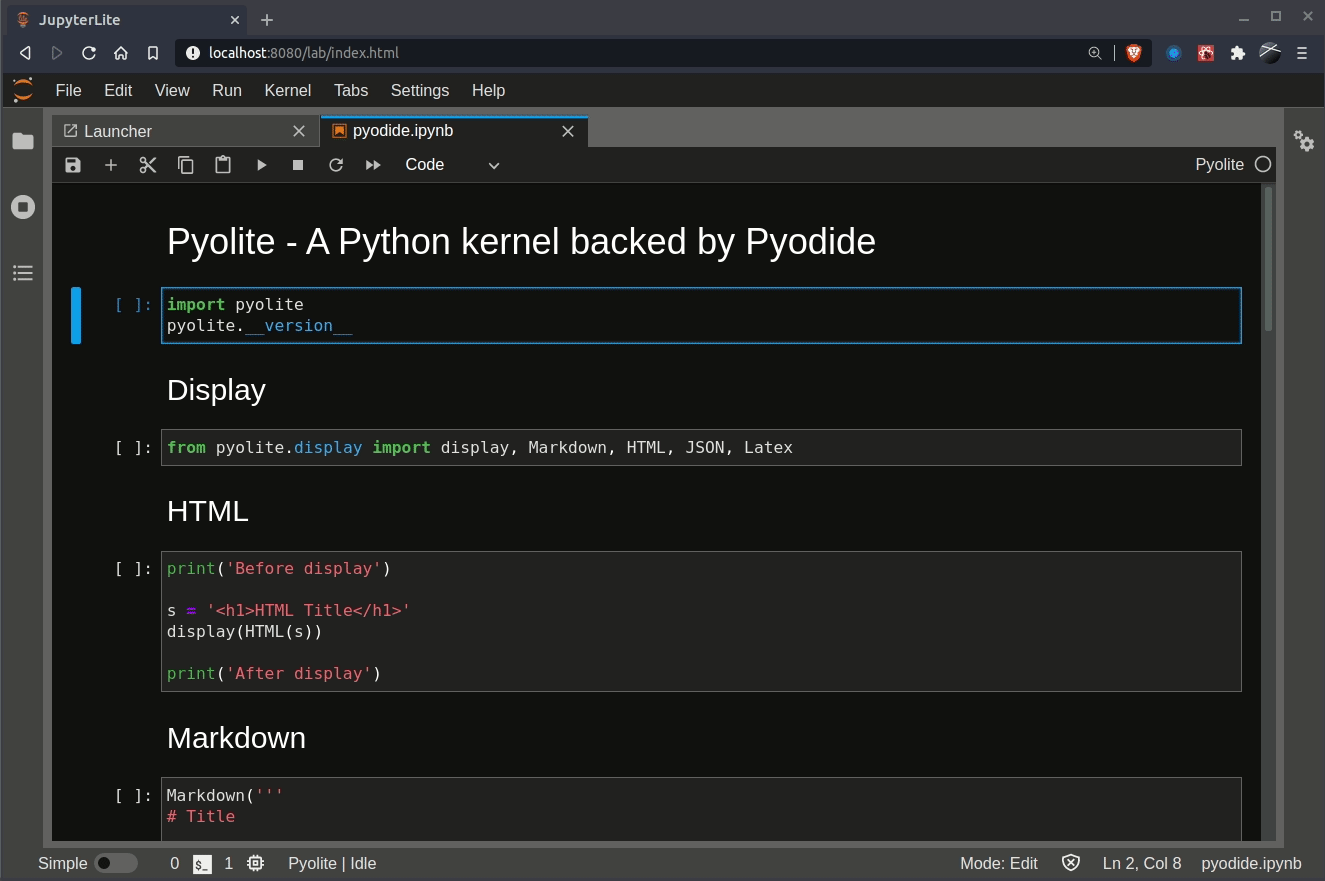Open the File Browser sidebar
The width and height of the screenshot is (1325, 881).
[x=23, y=141]
